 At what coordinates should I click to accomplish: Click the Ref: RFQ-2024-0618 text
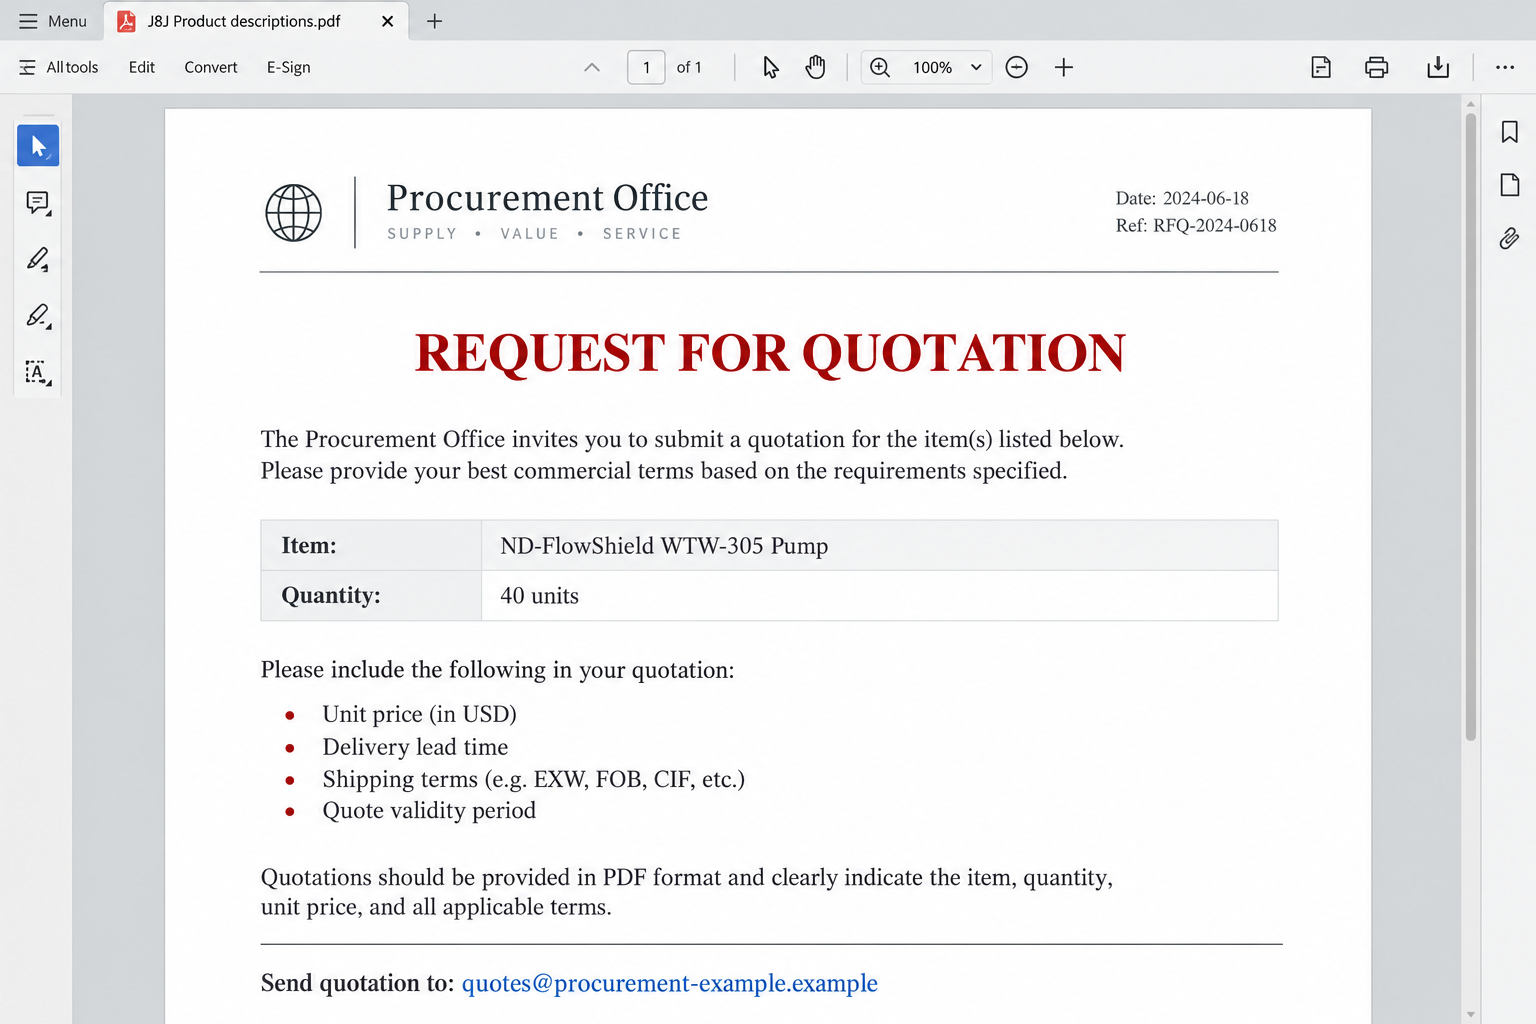1196,225
